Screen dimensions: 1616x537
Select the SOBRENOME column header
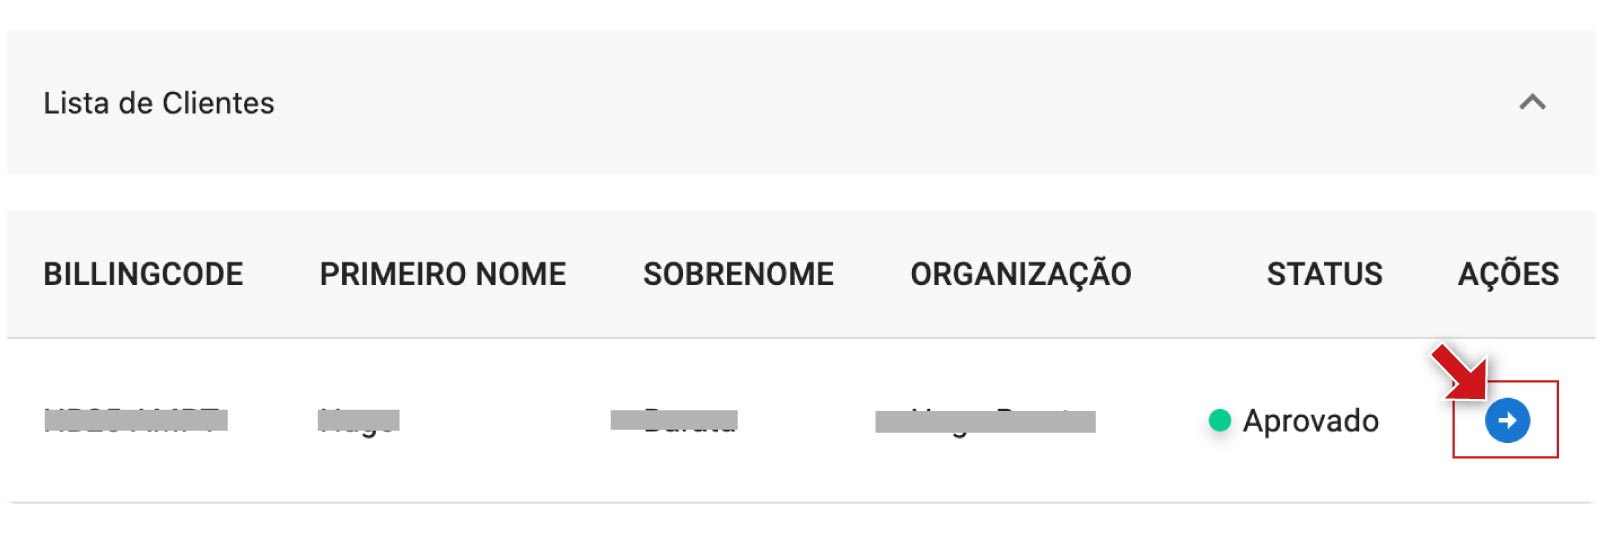click(x=737, y=274)
